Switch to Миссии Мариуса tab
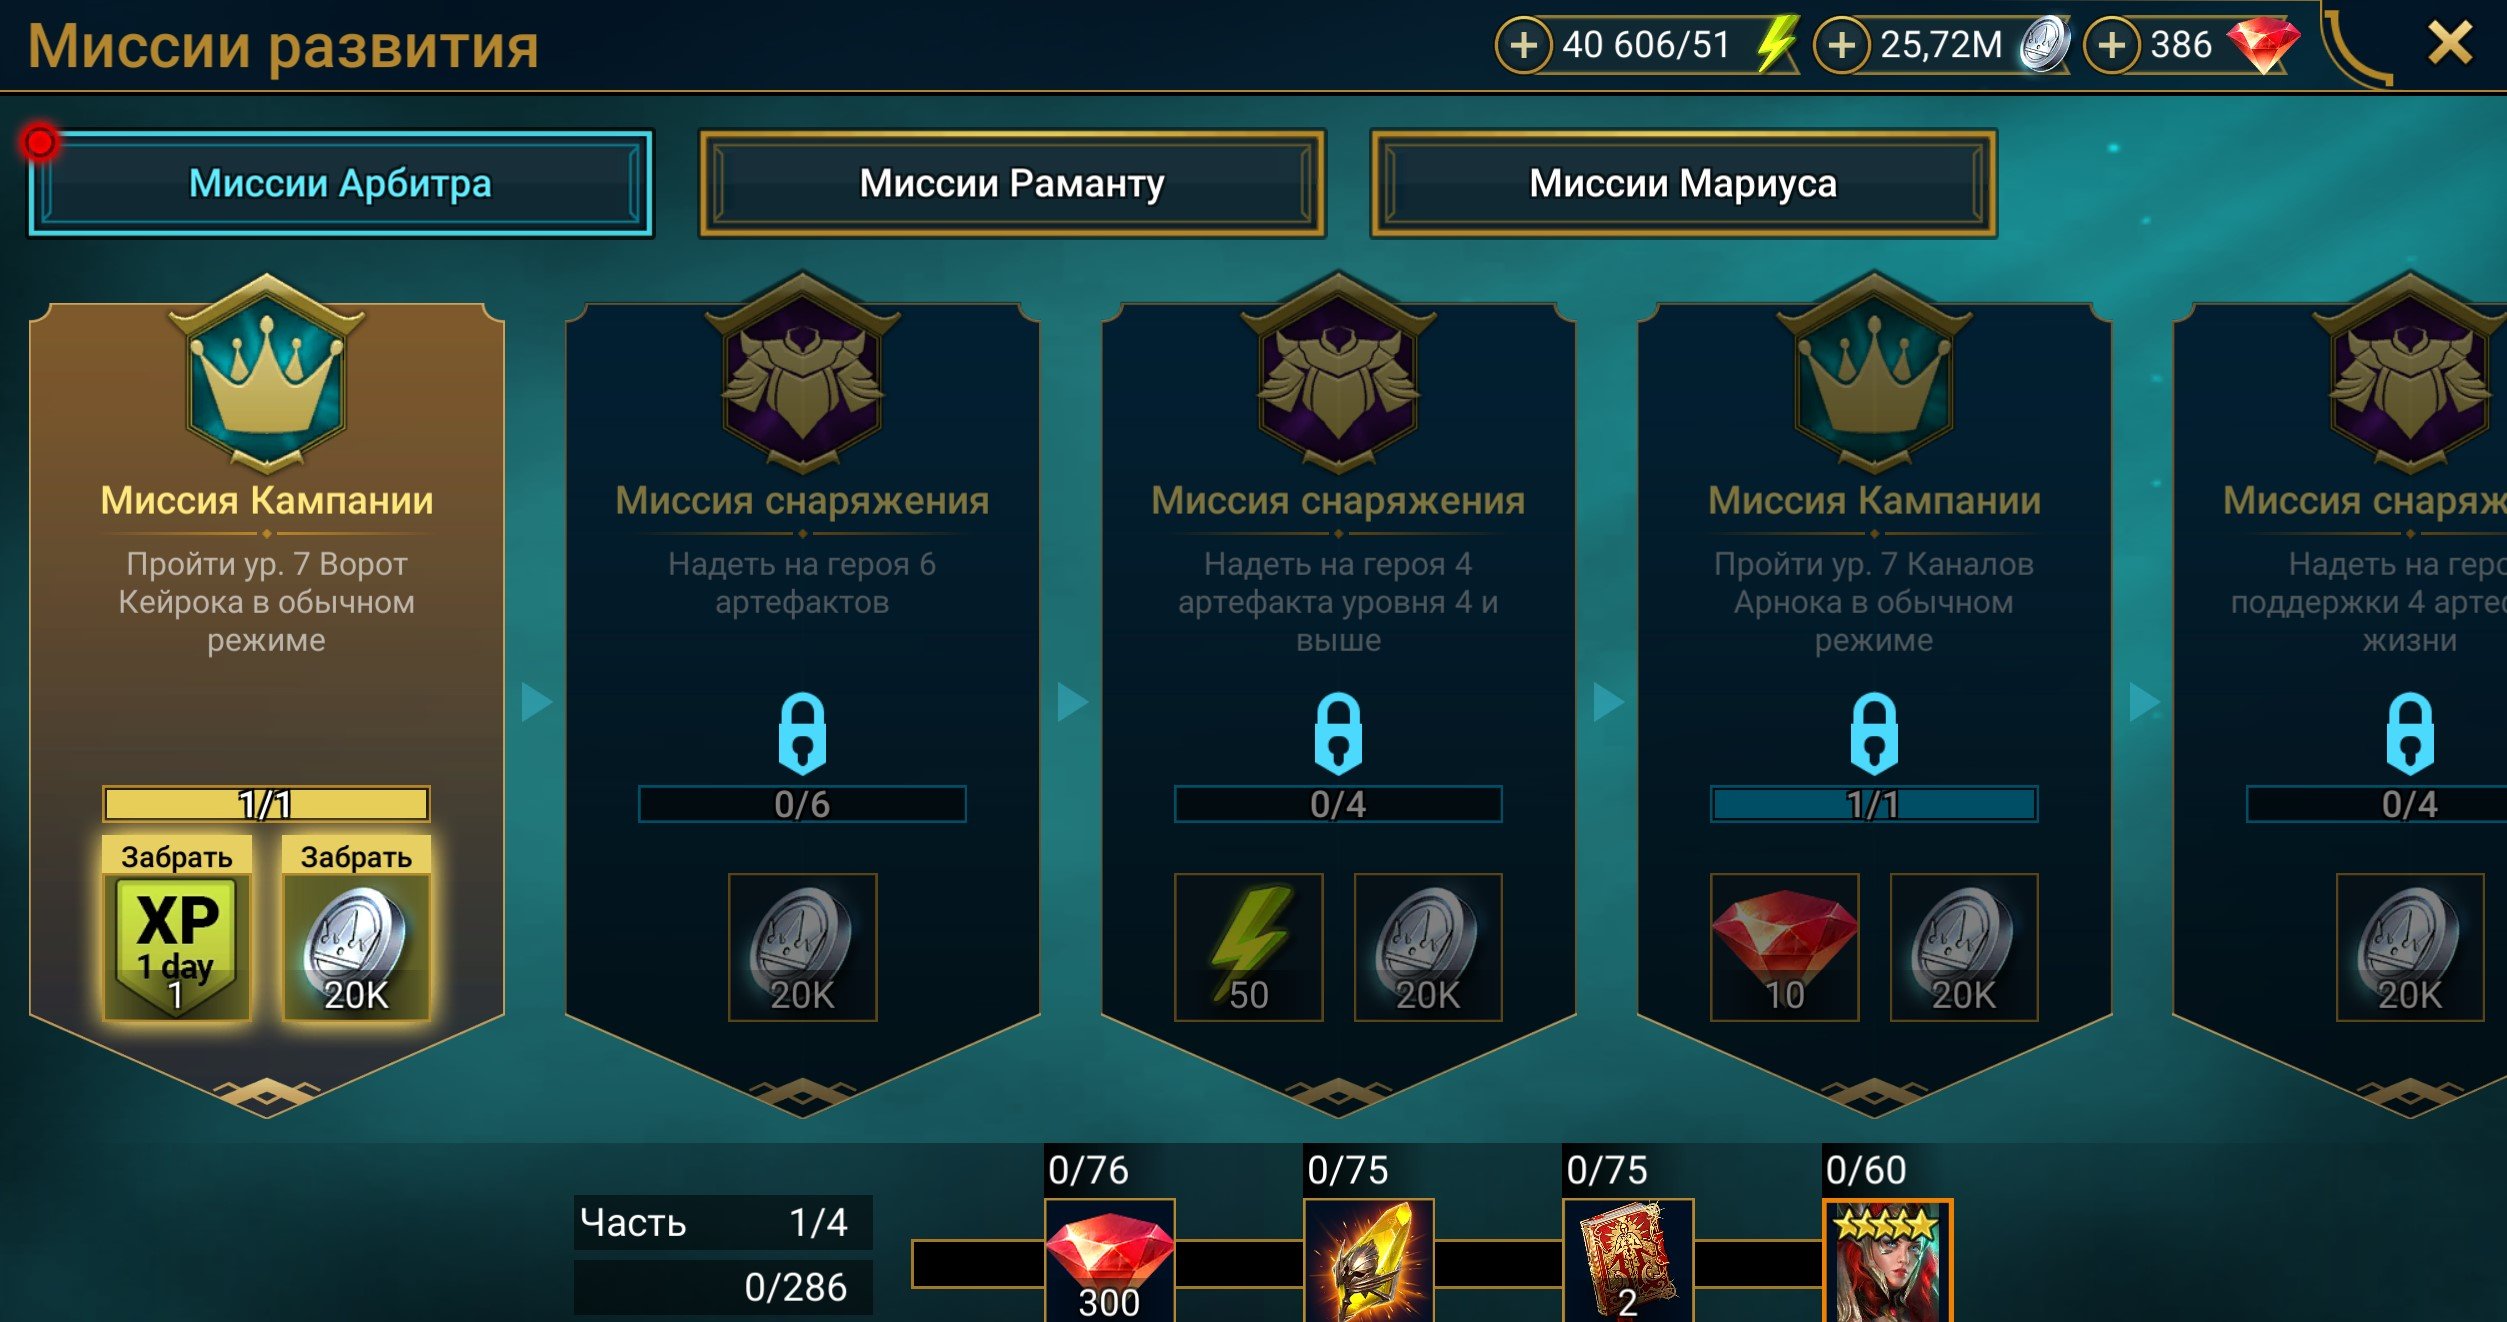The height and width of the screenshot is (1322, 2507). 1683,184
